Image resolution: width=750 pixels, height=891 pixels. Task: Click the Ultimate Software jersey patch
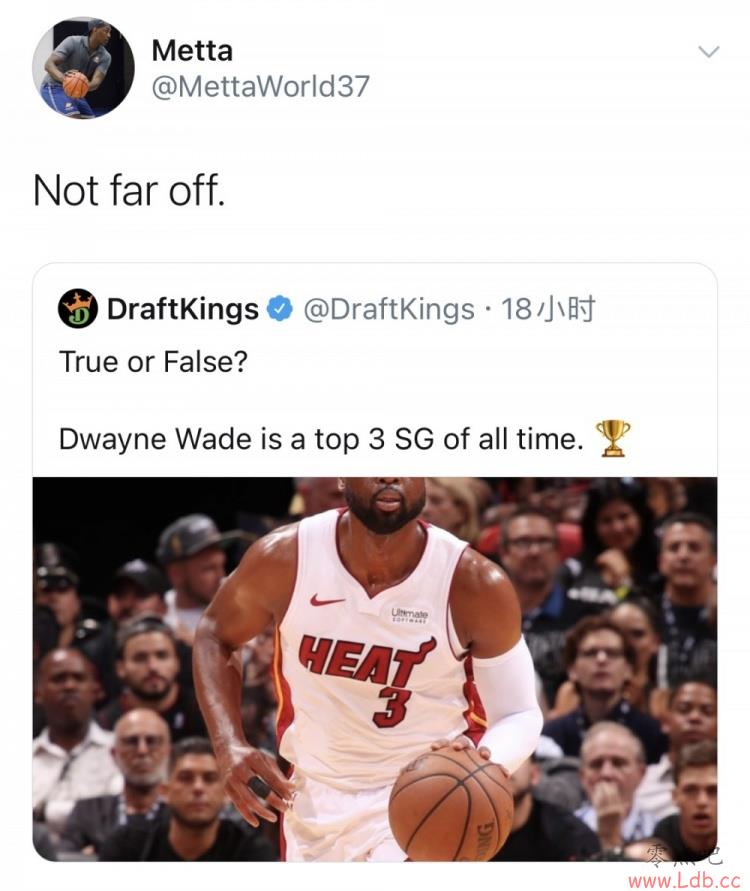(x=410, y=615)
